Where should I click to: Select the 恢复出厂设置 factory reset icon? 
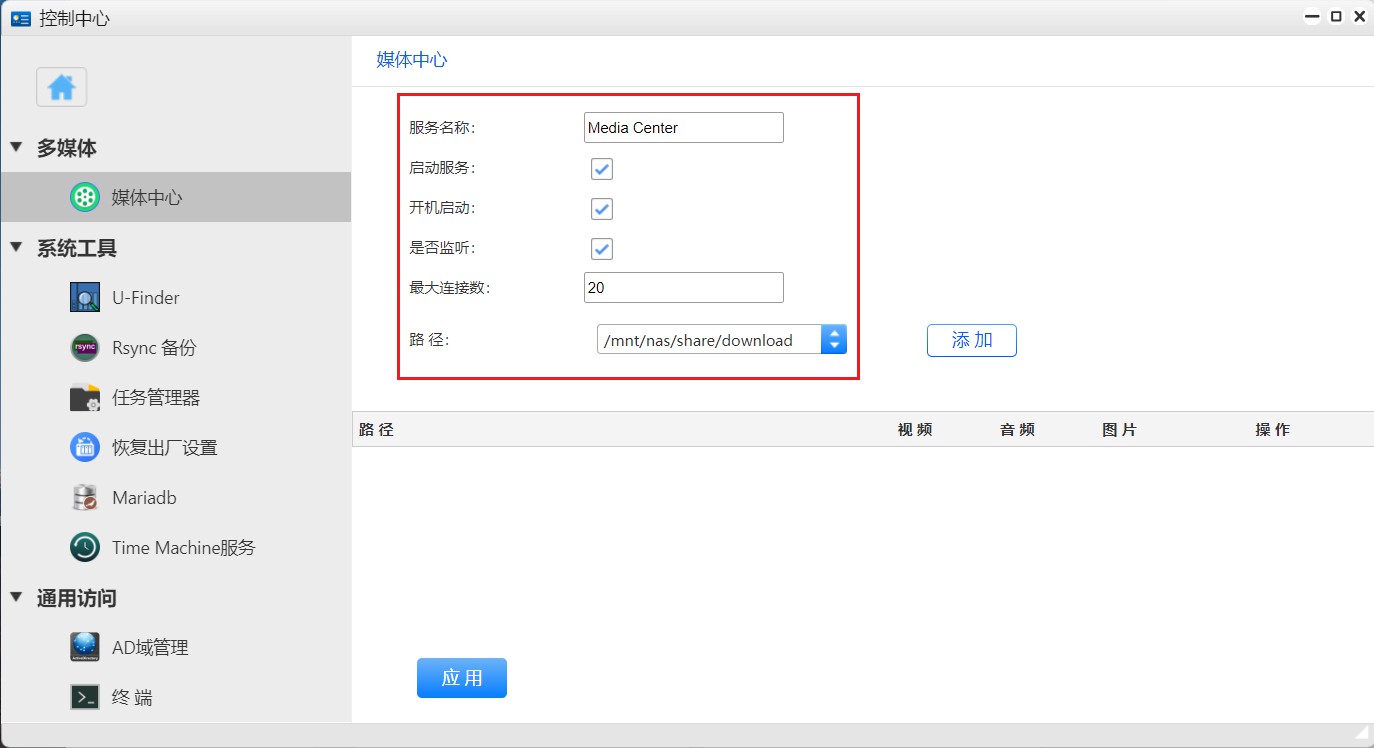[85, 447]
